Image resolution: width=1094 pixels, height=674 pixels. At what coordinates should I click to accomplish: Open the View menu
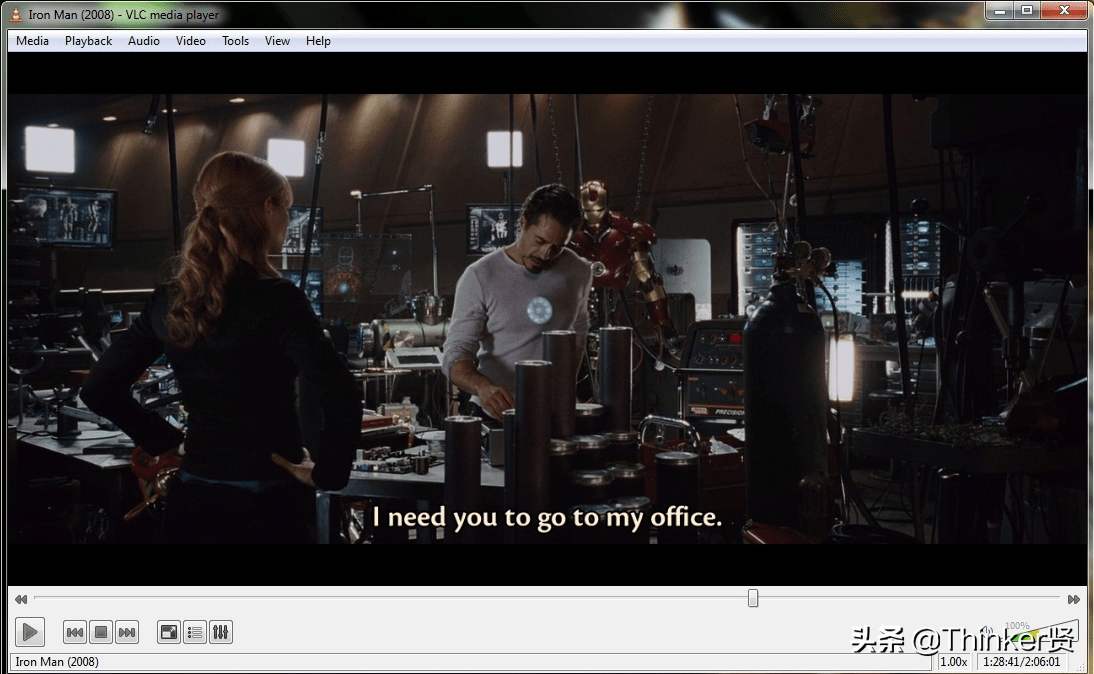pos(277,41)
